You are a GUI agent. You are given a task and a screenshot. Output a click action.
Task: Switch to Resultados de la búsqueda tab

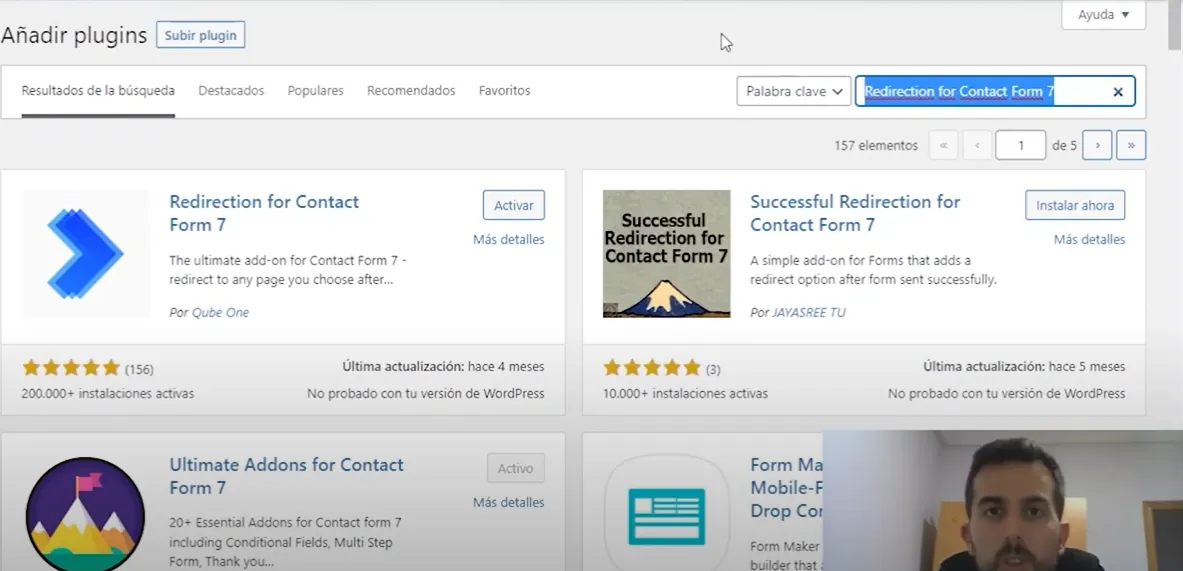(x=98, y=91)
